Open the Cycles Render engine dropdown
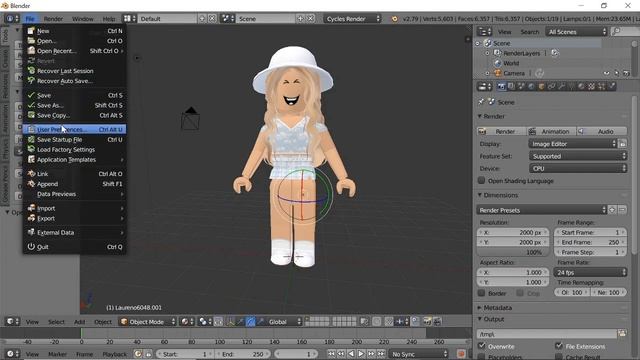 pos(352,19)
